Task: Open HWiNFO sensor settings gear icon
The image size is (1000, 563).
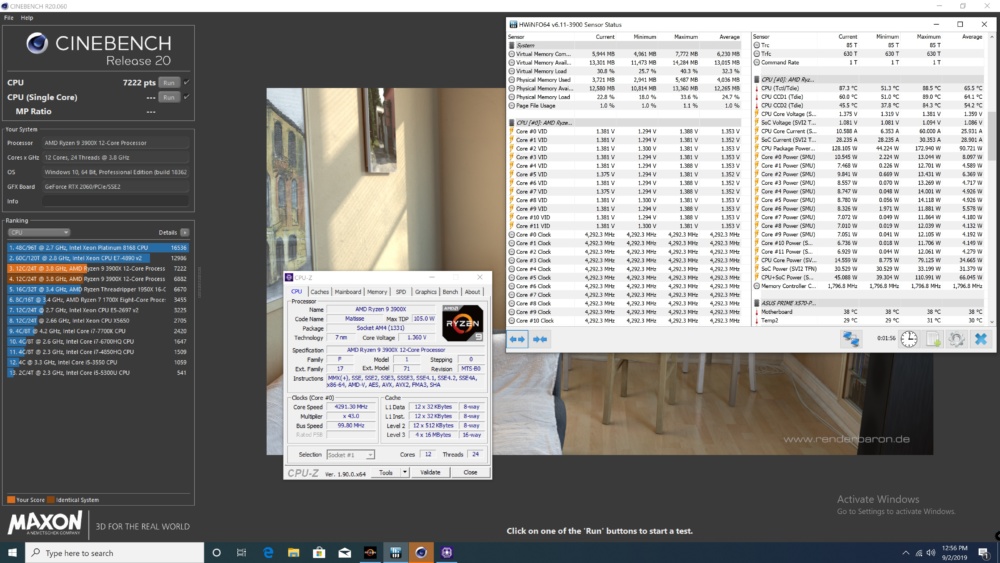Action: point(957,339)
